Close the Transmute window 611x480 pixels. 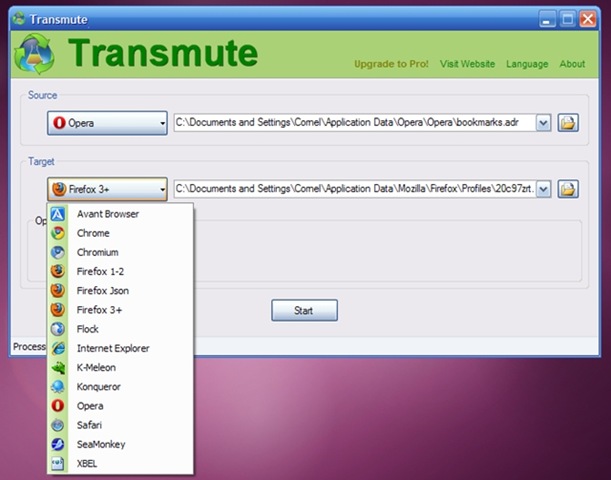(x=588, y=19)
